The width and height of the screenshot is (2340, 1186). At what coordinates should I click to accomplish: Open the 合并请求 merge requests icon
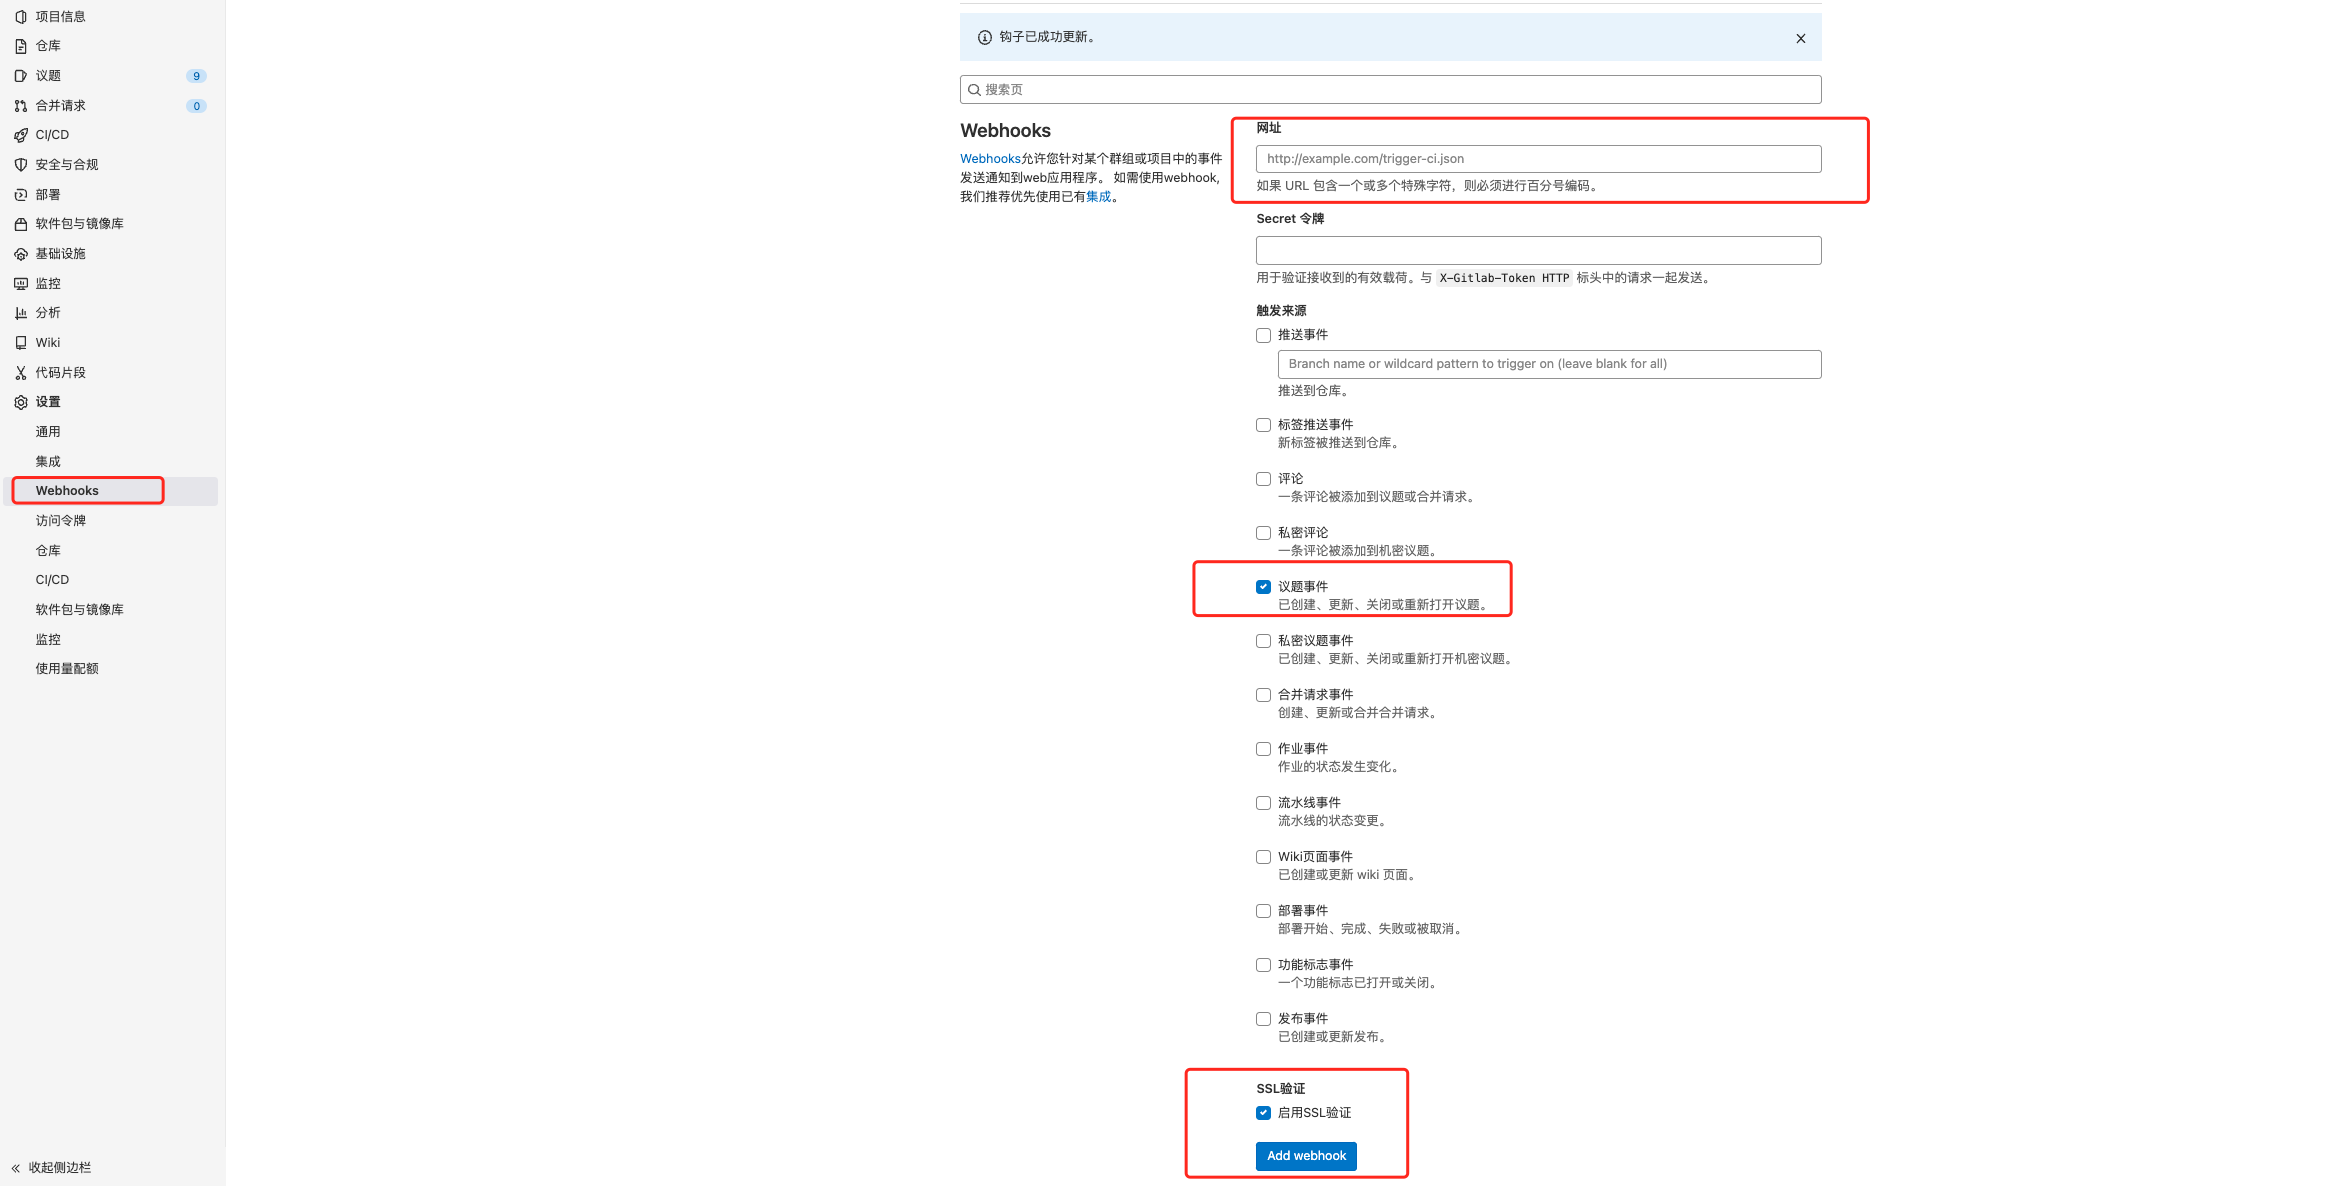click(21, 105)
